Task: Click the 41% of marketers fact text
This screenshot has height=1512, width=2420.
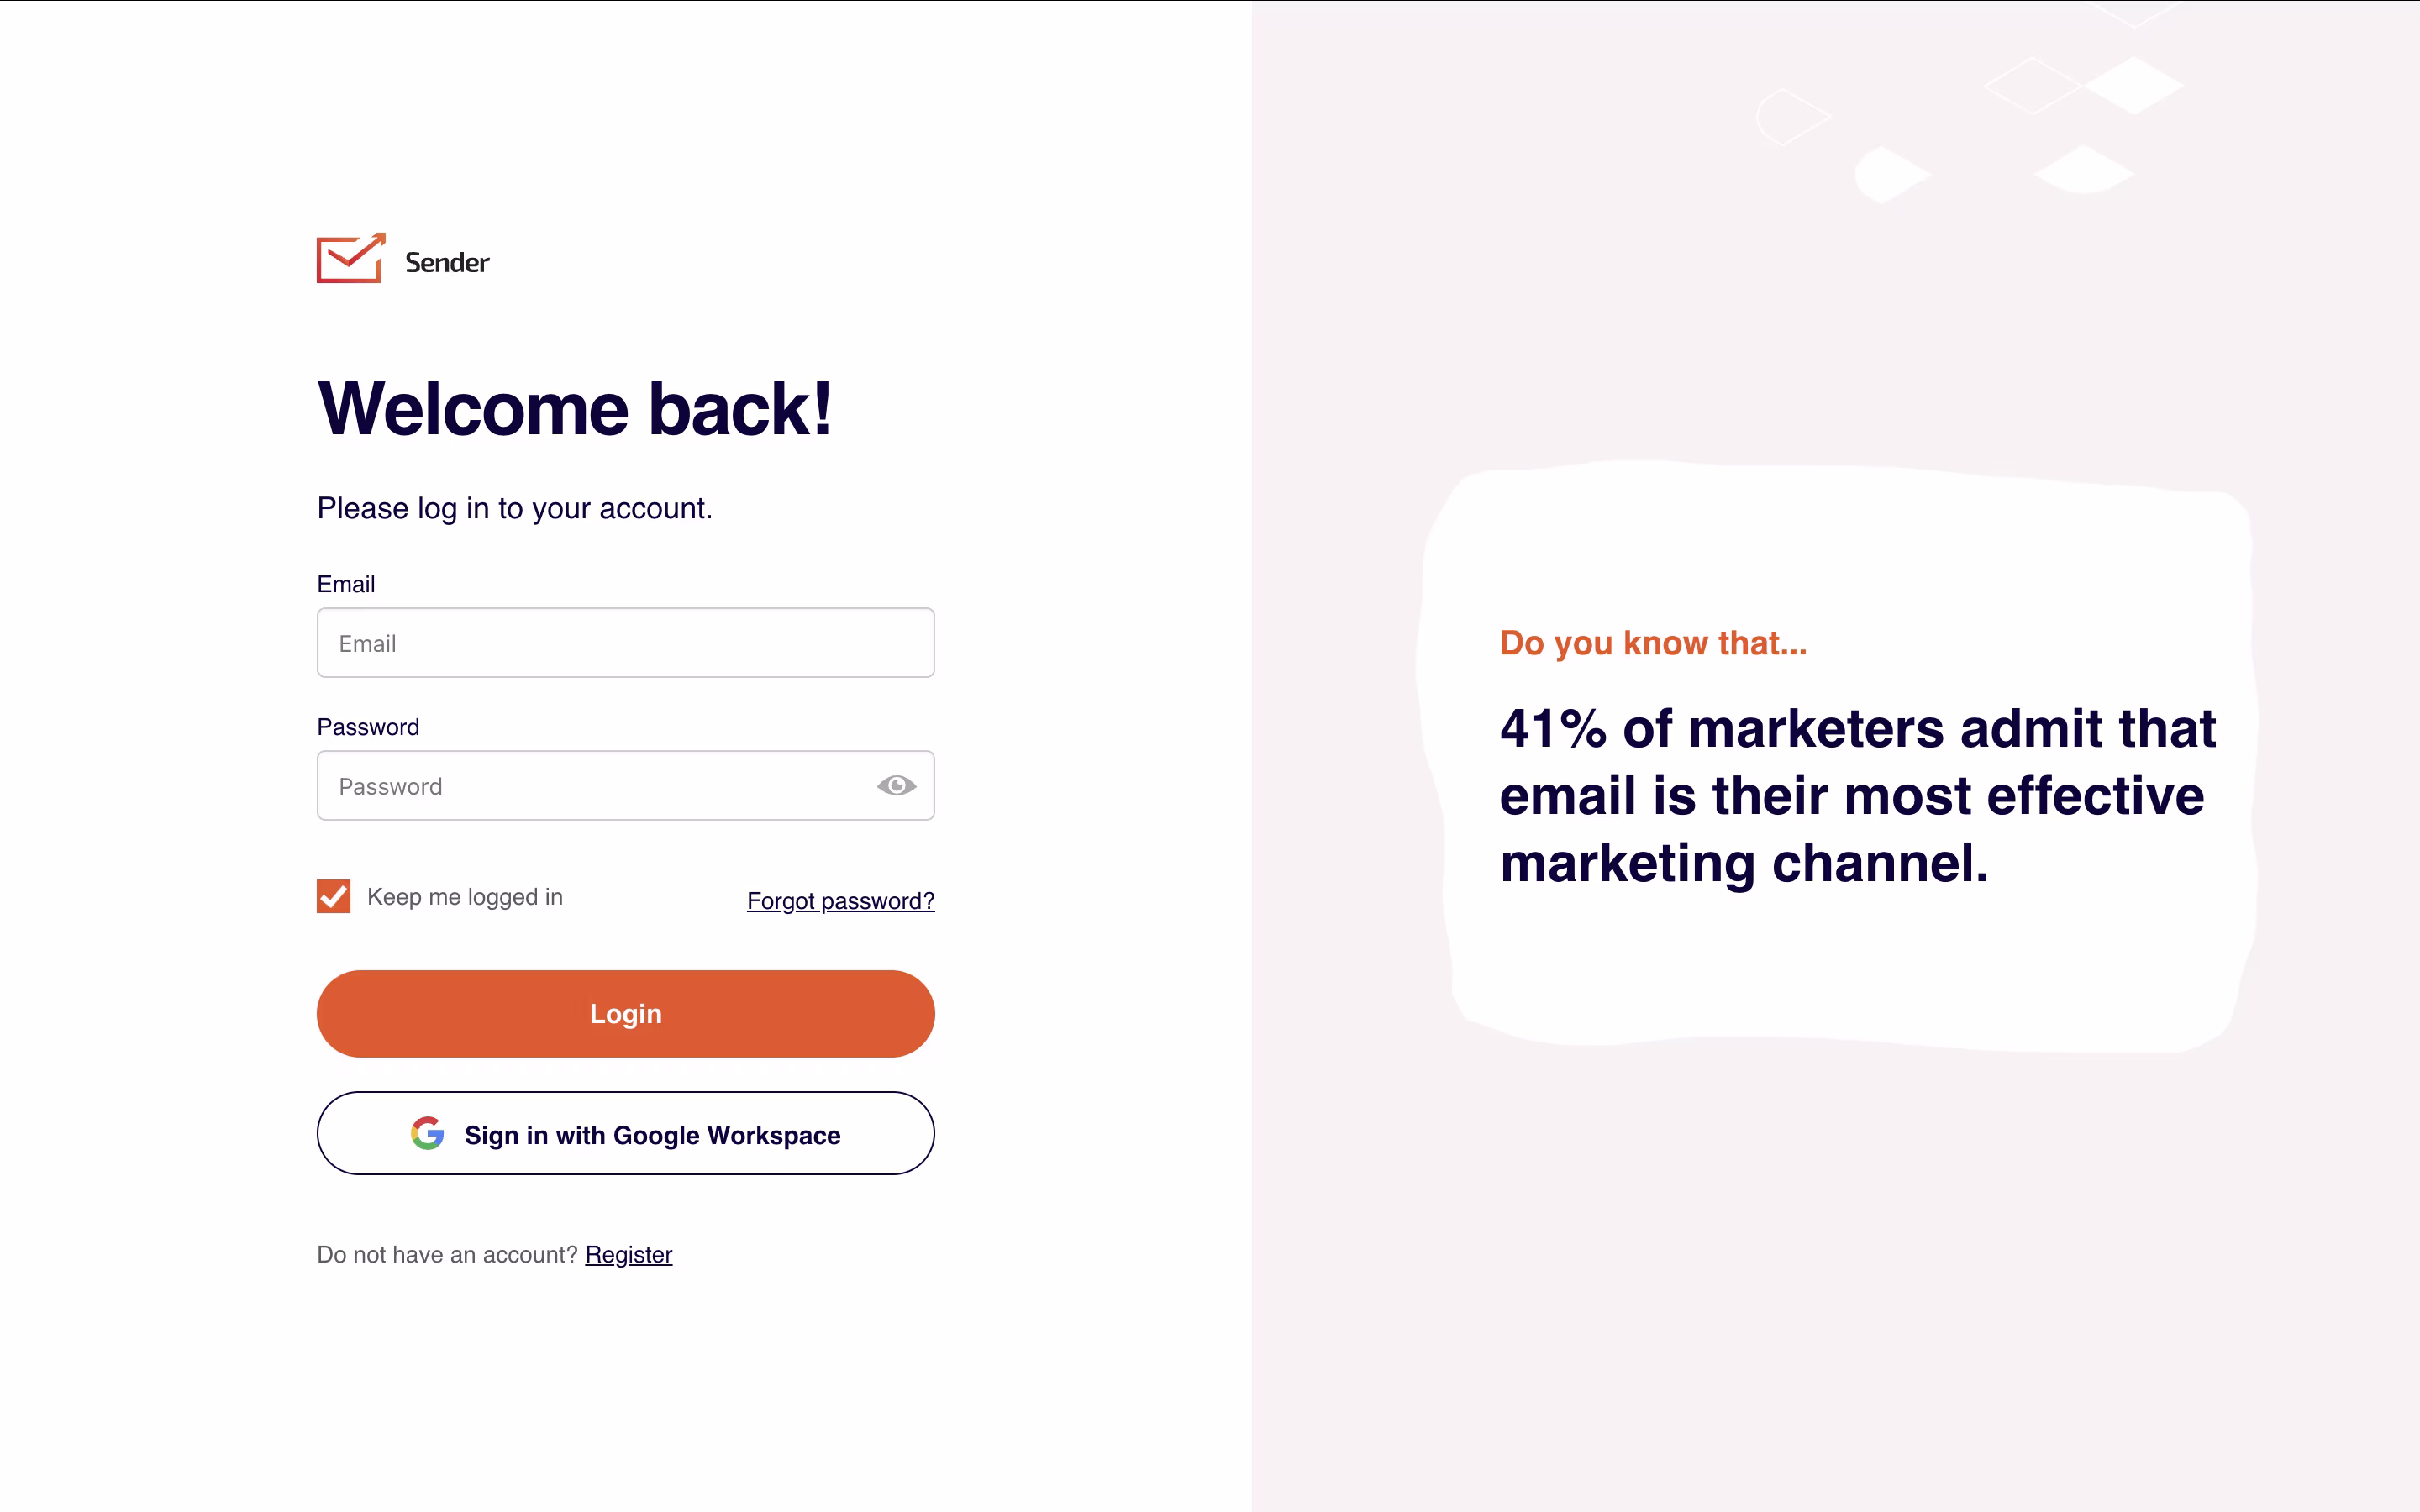Action: coord(1858,796)
